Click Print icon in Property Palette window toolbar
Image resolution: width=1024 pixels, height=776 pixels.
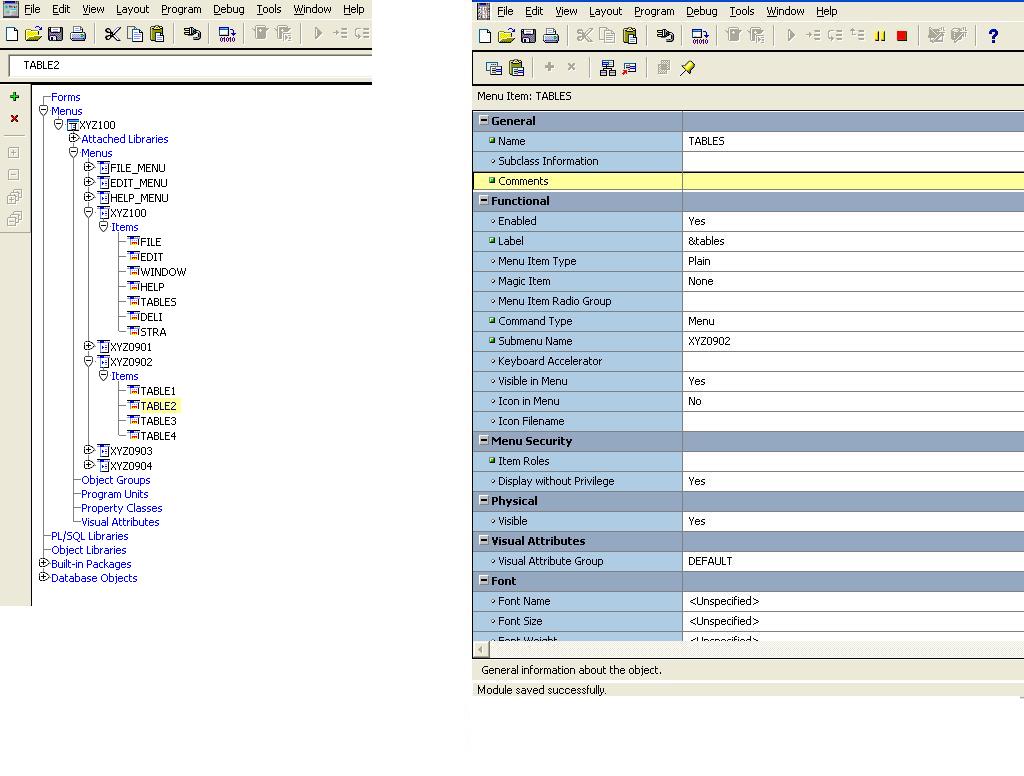pyautogui.click(x=551, y=35)
